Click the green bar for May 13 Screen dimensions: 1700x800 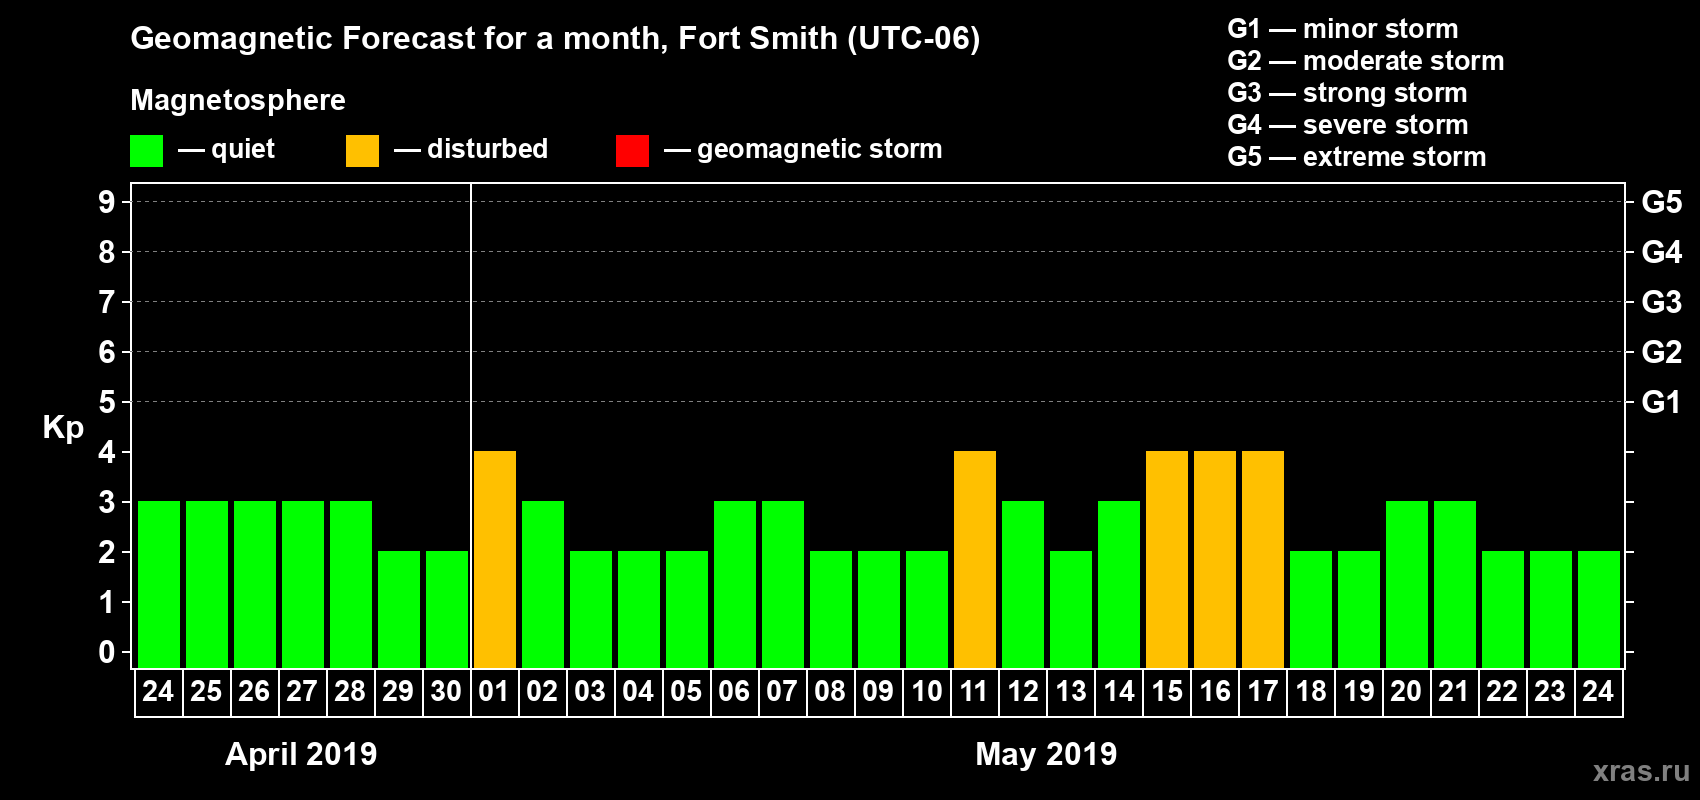(1071, 609)
